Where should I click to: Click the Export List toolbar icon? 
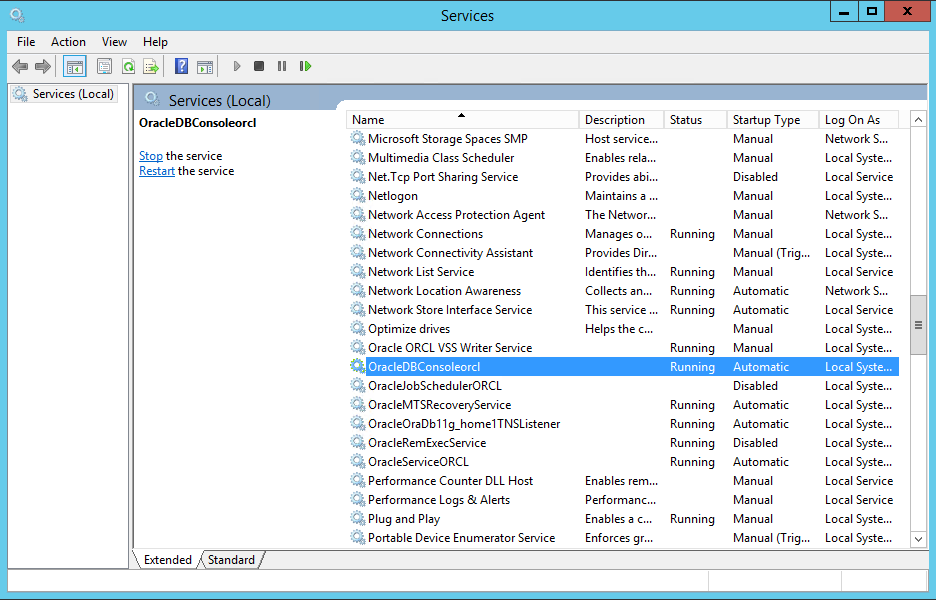[x=151, y=66]
